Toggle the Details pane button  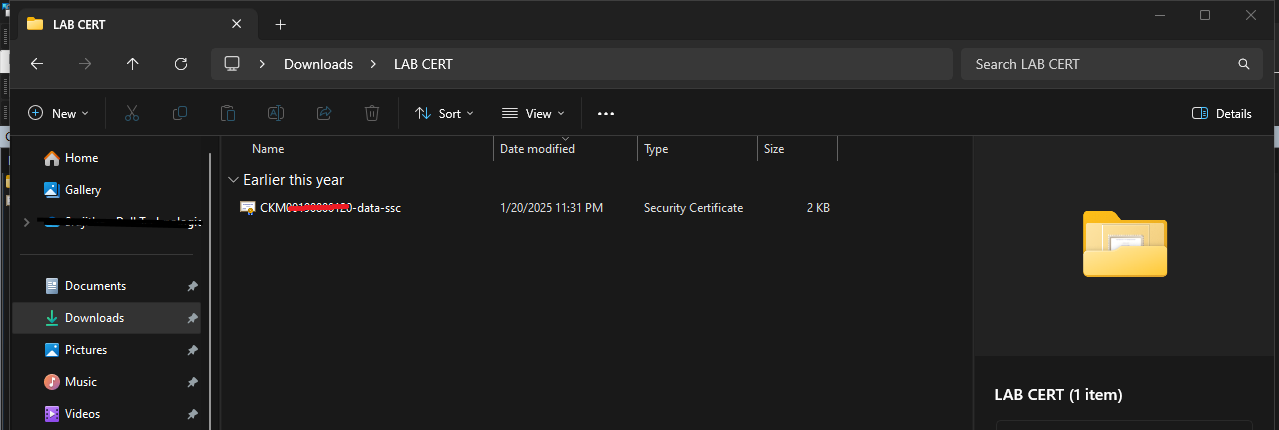pos(1222,114)
